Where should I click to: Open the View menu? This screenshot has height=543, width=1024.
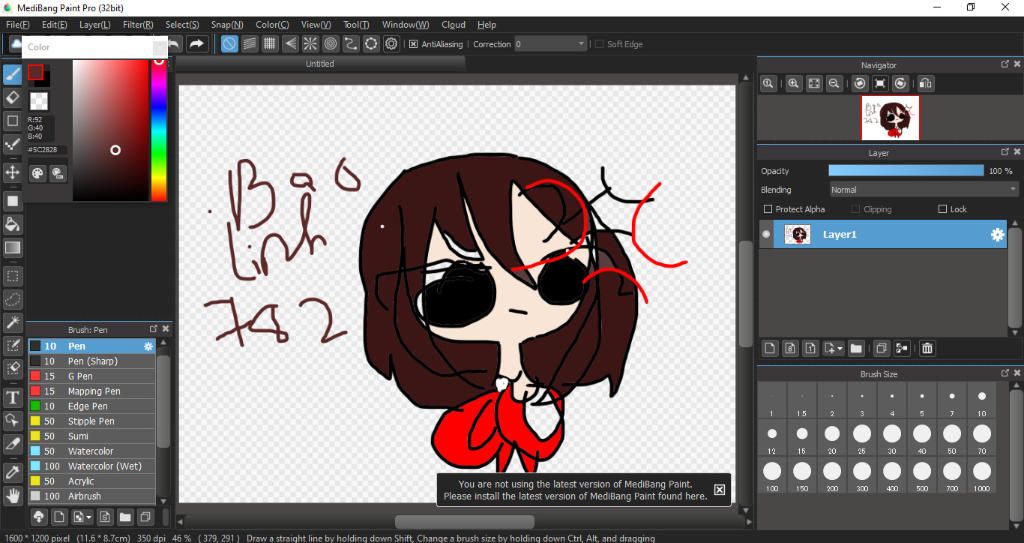pos(315,25)
